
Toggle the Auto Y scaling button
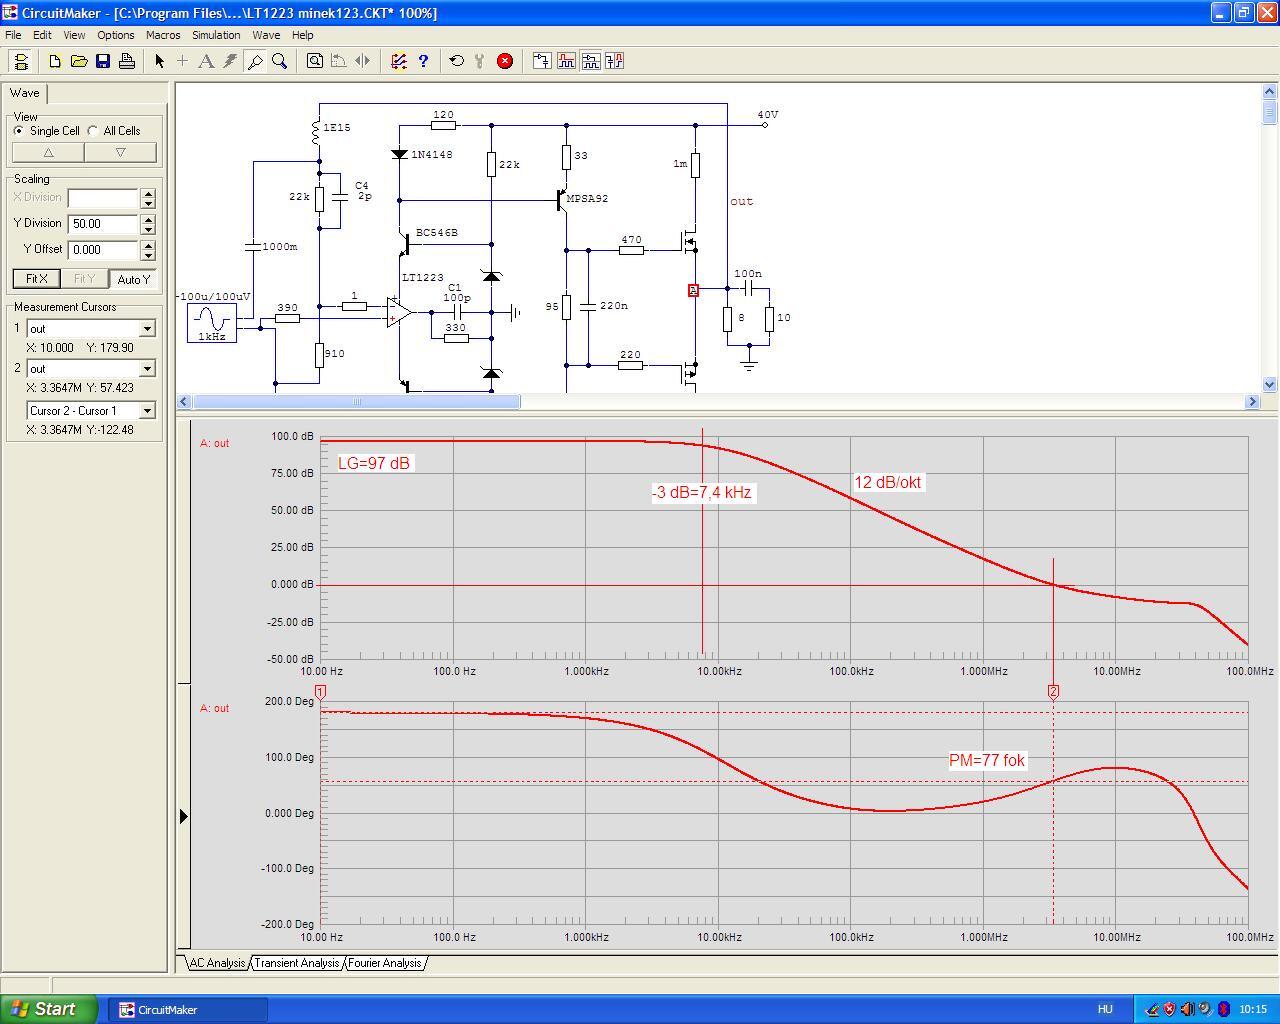[x=133, y=279]
